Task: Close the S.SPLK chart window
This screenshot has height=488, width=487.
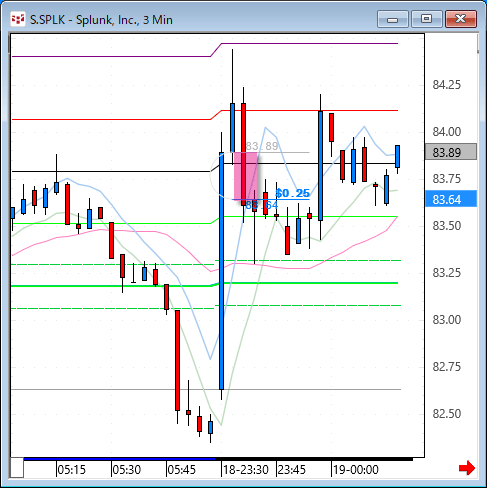Action: click(x=461, y=19)
